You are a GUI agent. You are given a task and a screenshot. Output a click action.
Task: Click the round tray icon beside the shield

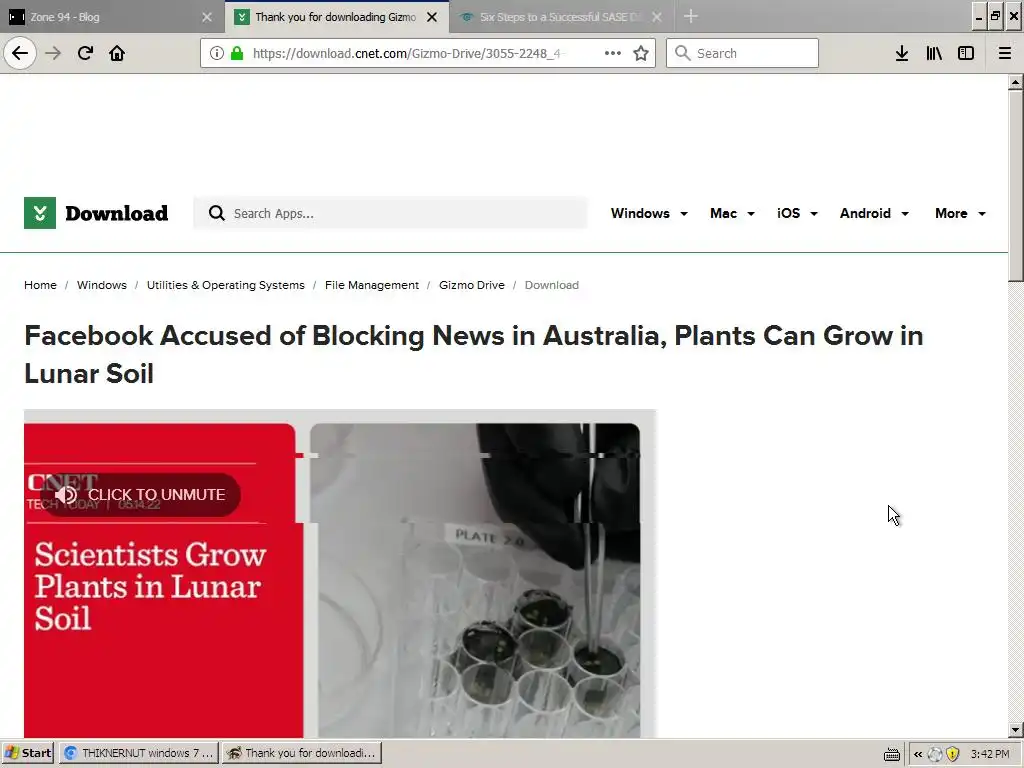[x=935, y=754]
